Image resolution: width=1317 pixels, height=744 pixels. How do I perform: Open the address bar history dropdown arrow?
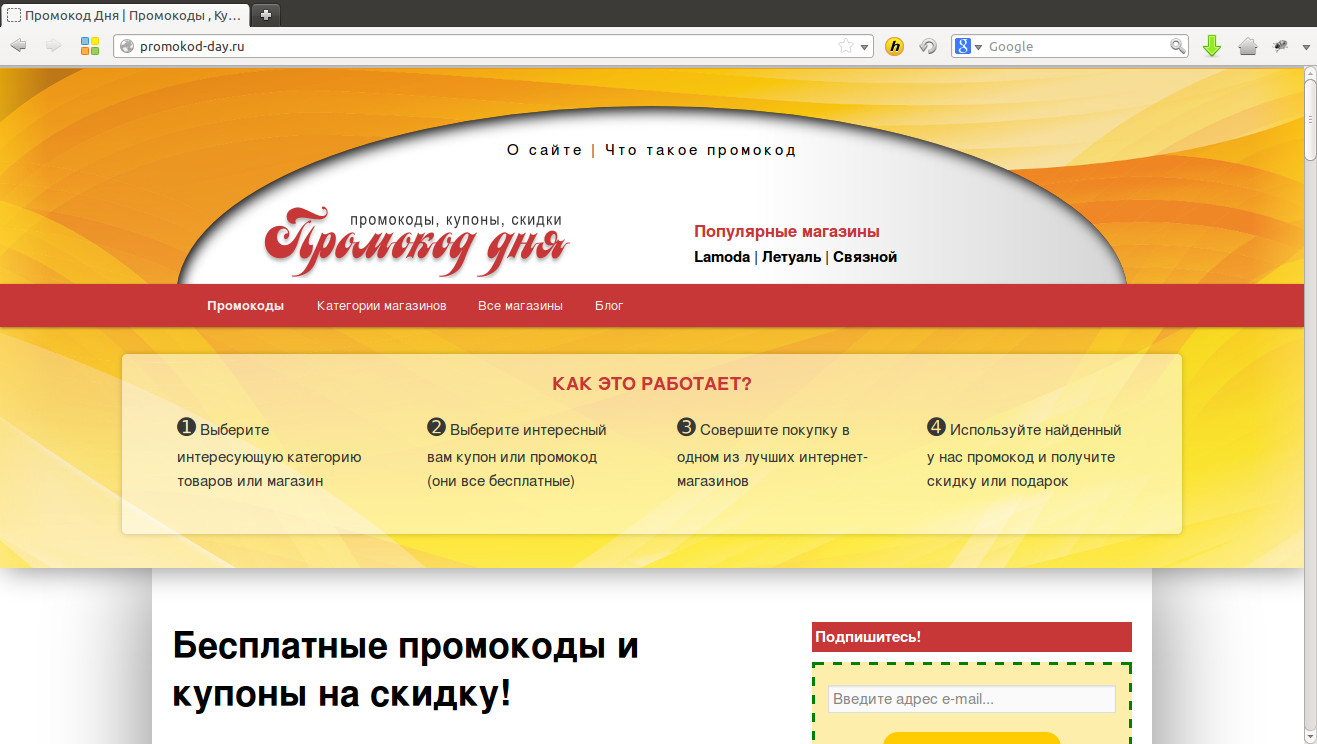864,47
